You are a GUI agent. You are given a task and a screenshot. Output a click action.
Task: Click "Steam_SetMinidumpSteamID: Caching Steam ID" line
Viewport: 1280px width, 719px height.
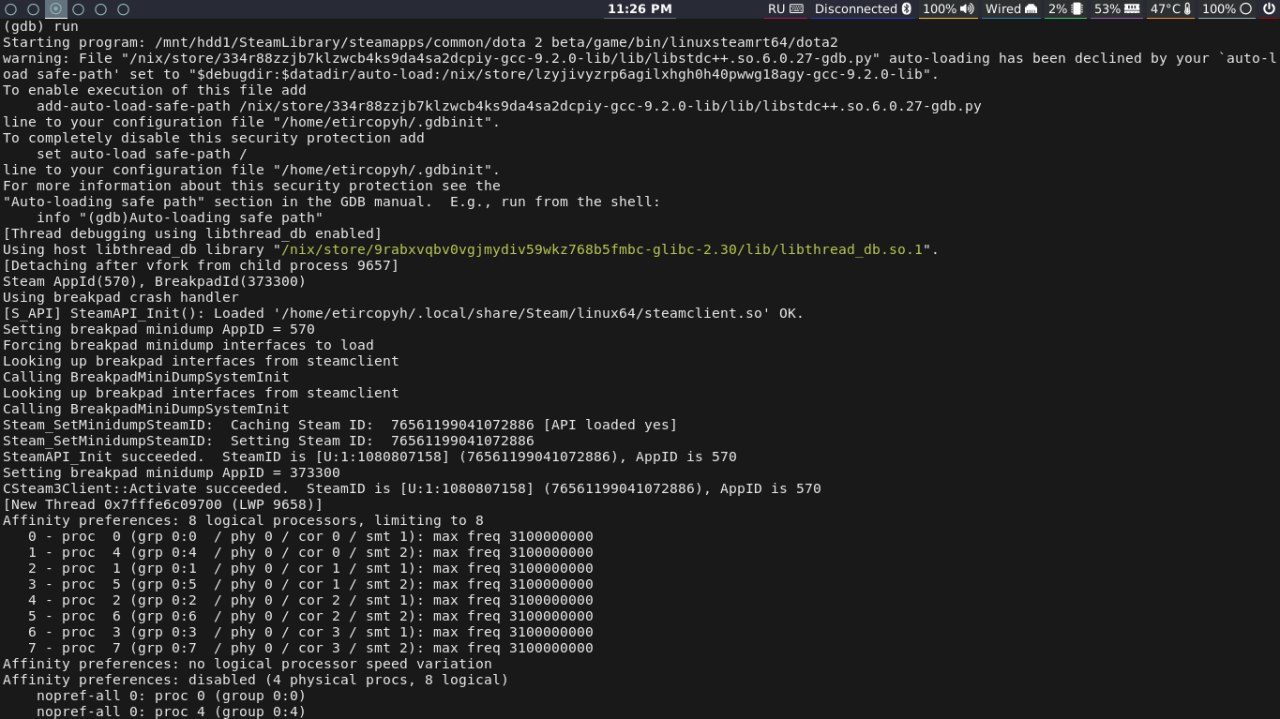pos(340,425)
